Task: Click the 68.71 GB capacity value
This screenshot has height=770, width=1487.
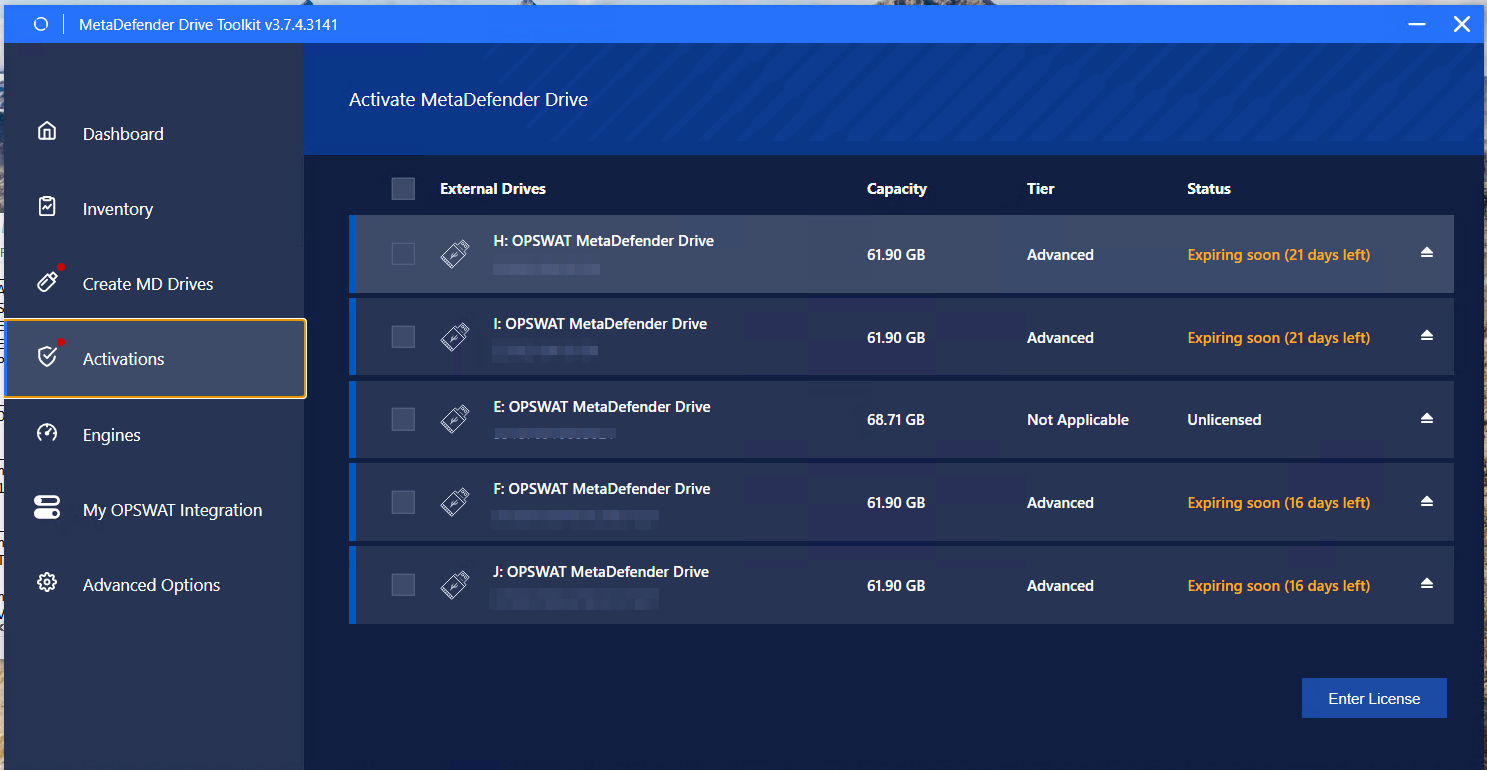Action: click(896, 420)
